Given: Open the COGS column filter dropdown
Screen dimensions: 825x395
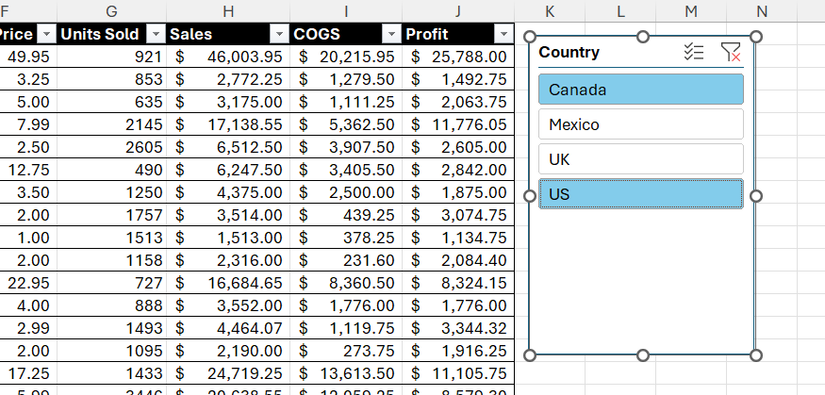Looking at the screenshot, I should [x=391, y=34].
